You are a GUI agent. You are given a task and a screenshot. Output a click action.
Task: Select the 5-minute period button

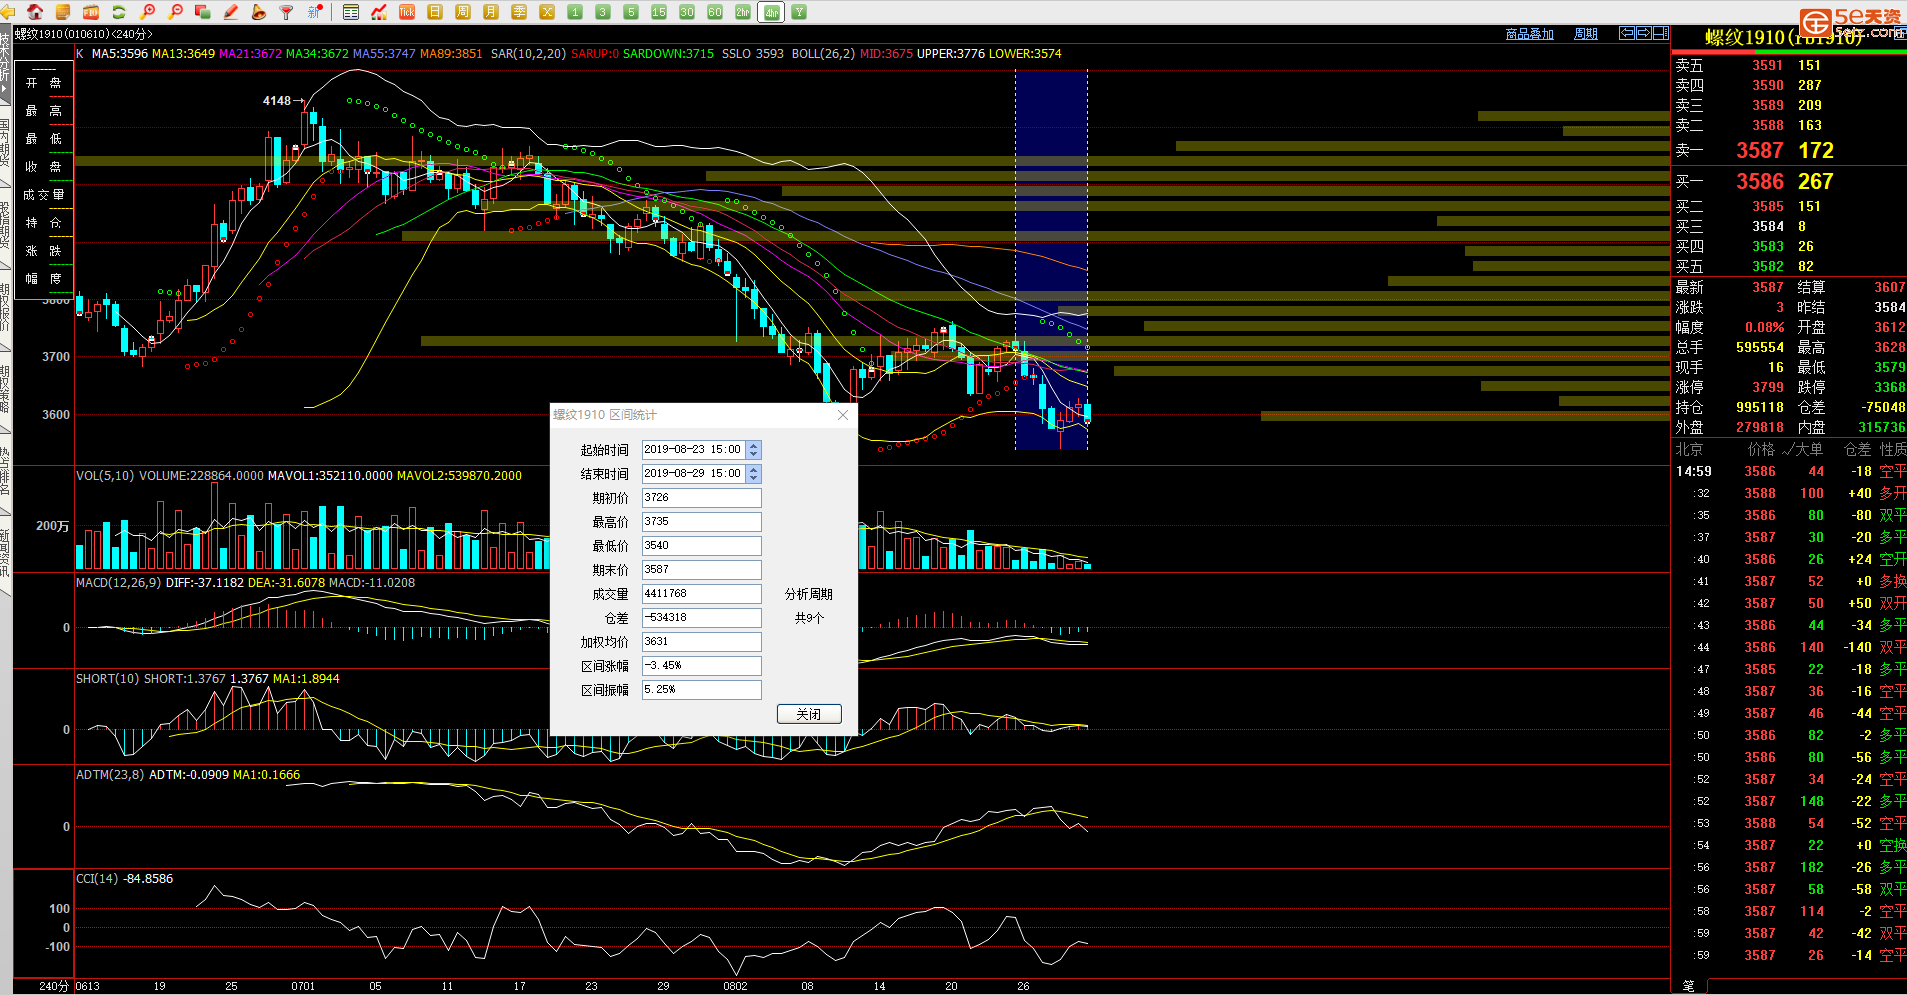[631, 12]
